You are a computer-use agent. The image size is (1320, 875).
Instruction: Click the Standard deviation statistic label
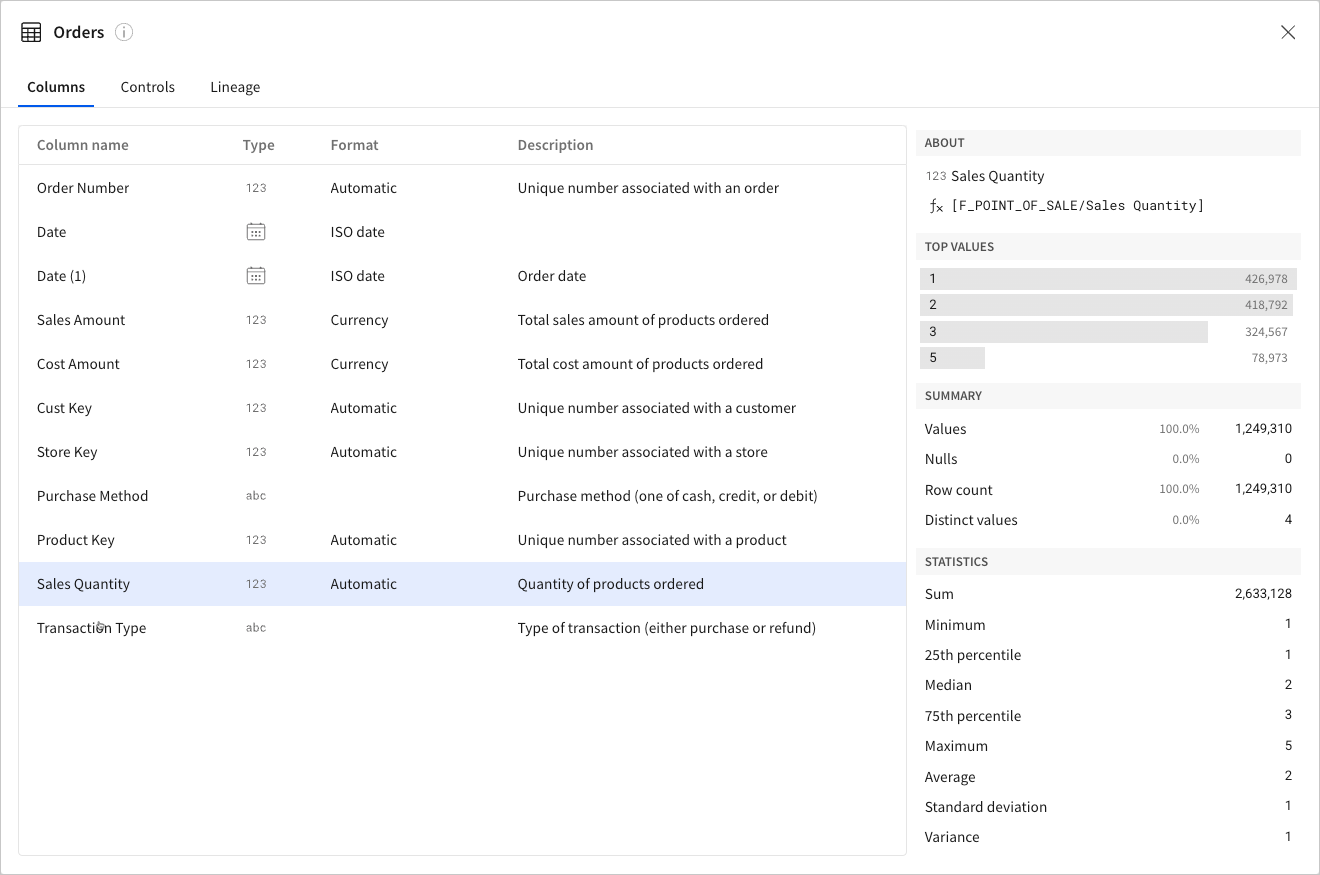point(986,807)
